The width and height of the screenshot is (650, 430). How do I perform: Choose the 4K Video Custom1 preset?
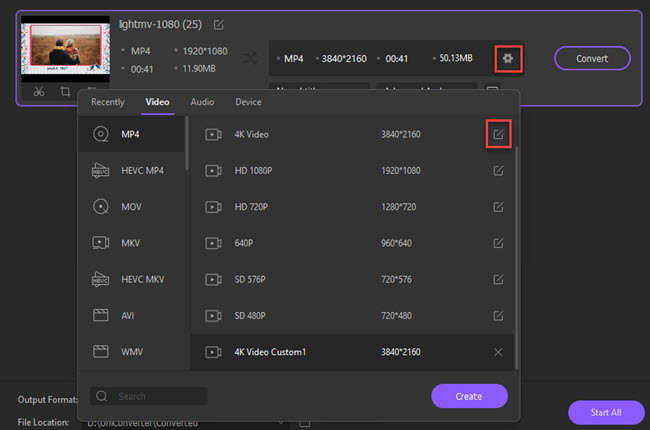point(352,352)
